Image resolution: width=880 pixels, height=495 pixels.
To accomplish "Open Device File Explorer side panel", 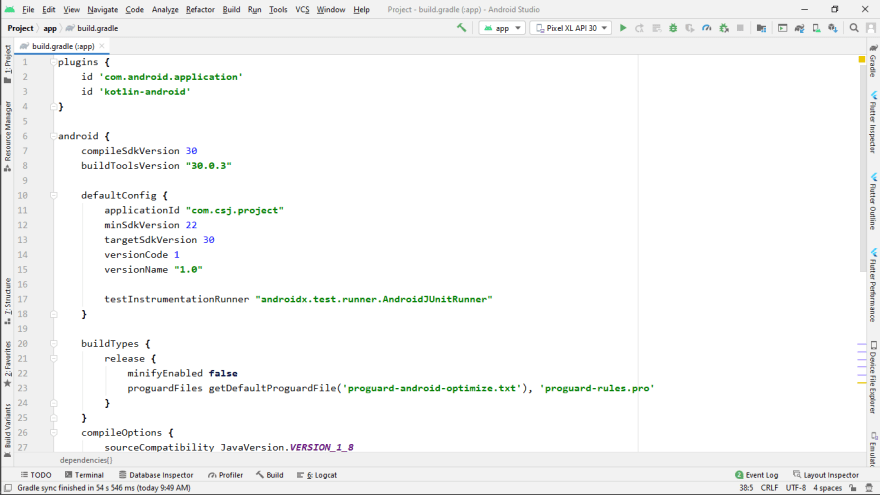I will click(x=873, y=377).
